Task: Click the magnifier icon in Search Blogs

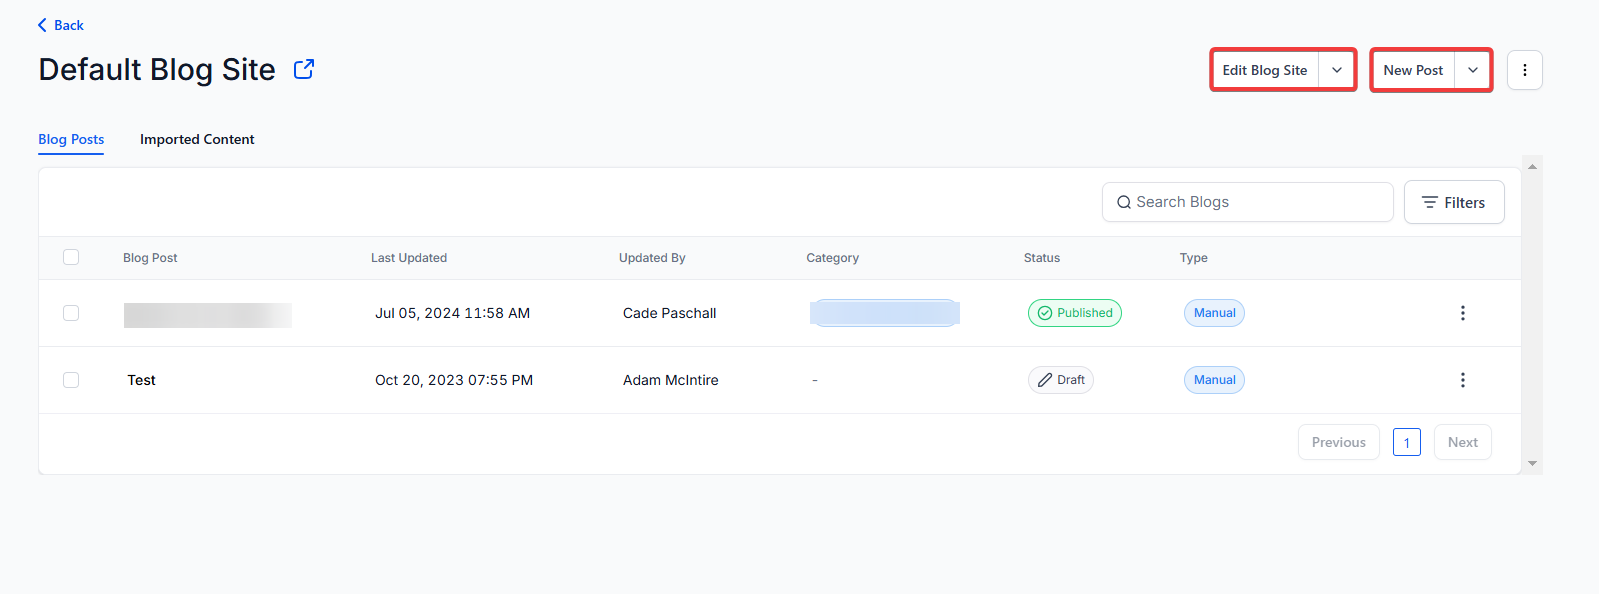Action: [1124, 202]
